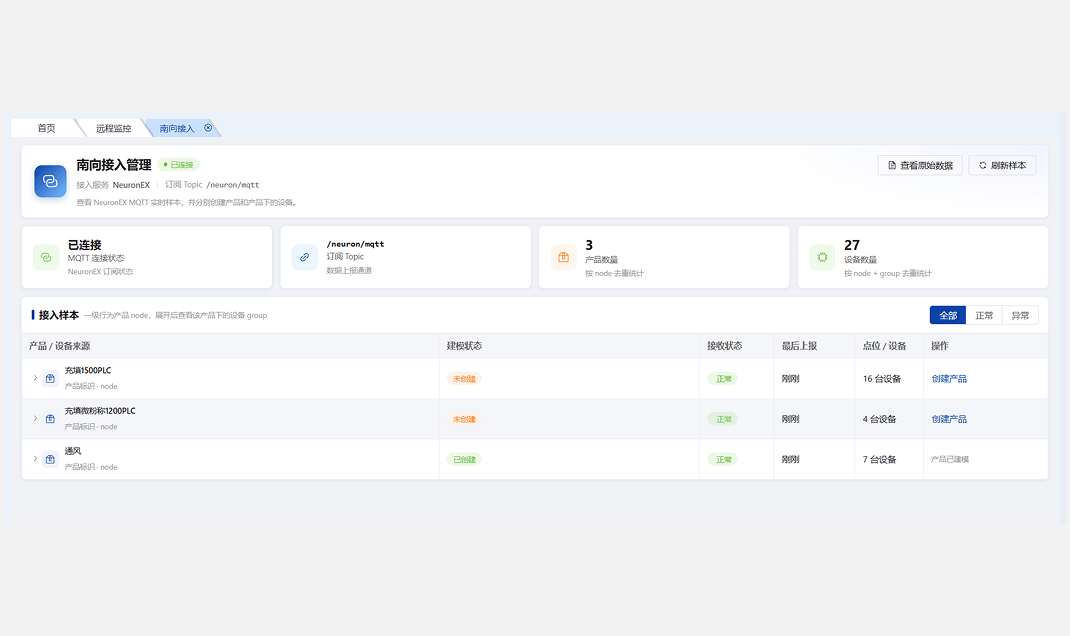
Task: Click the 建模状态 column header
Action: click(464, 346)
